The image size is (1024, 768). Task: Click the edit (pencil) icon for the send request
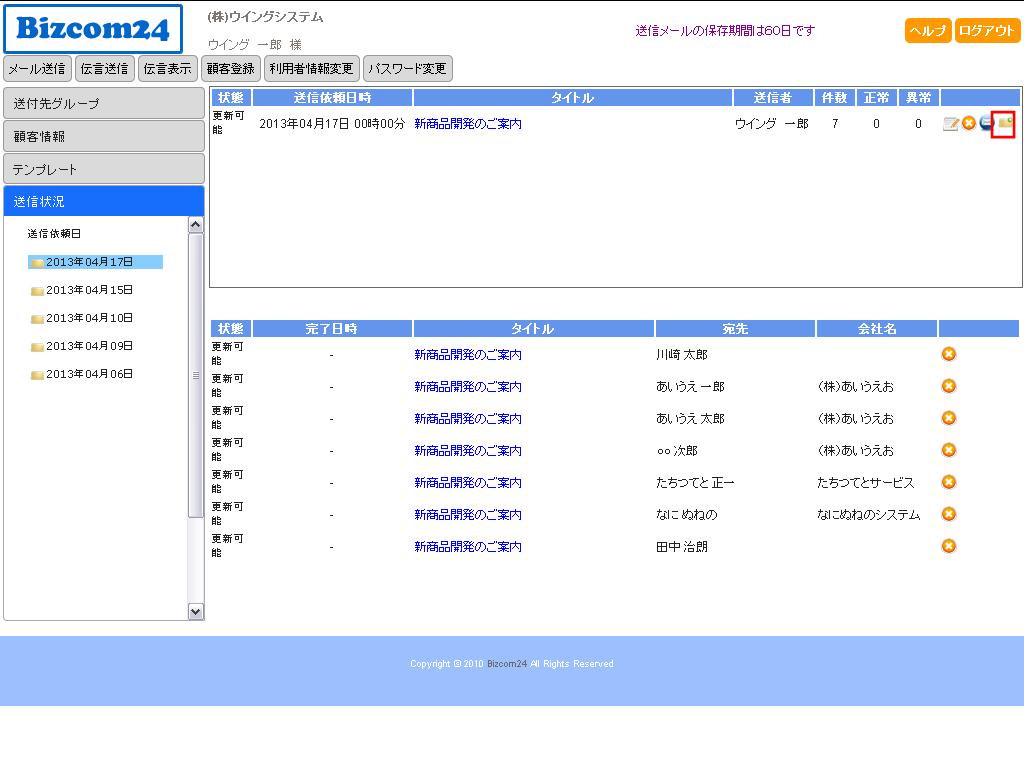pyautogui.click(x=951, y=124)
